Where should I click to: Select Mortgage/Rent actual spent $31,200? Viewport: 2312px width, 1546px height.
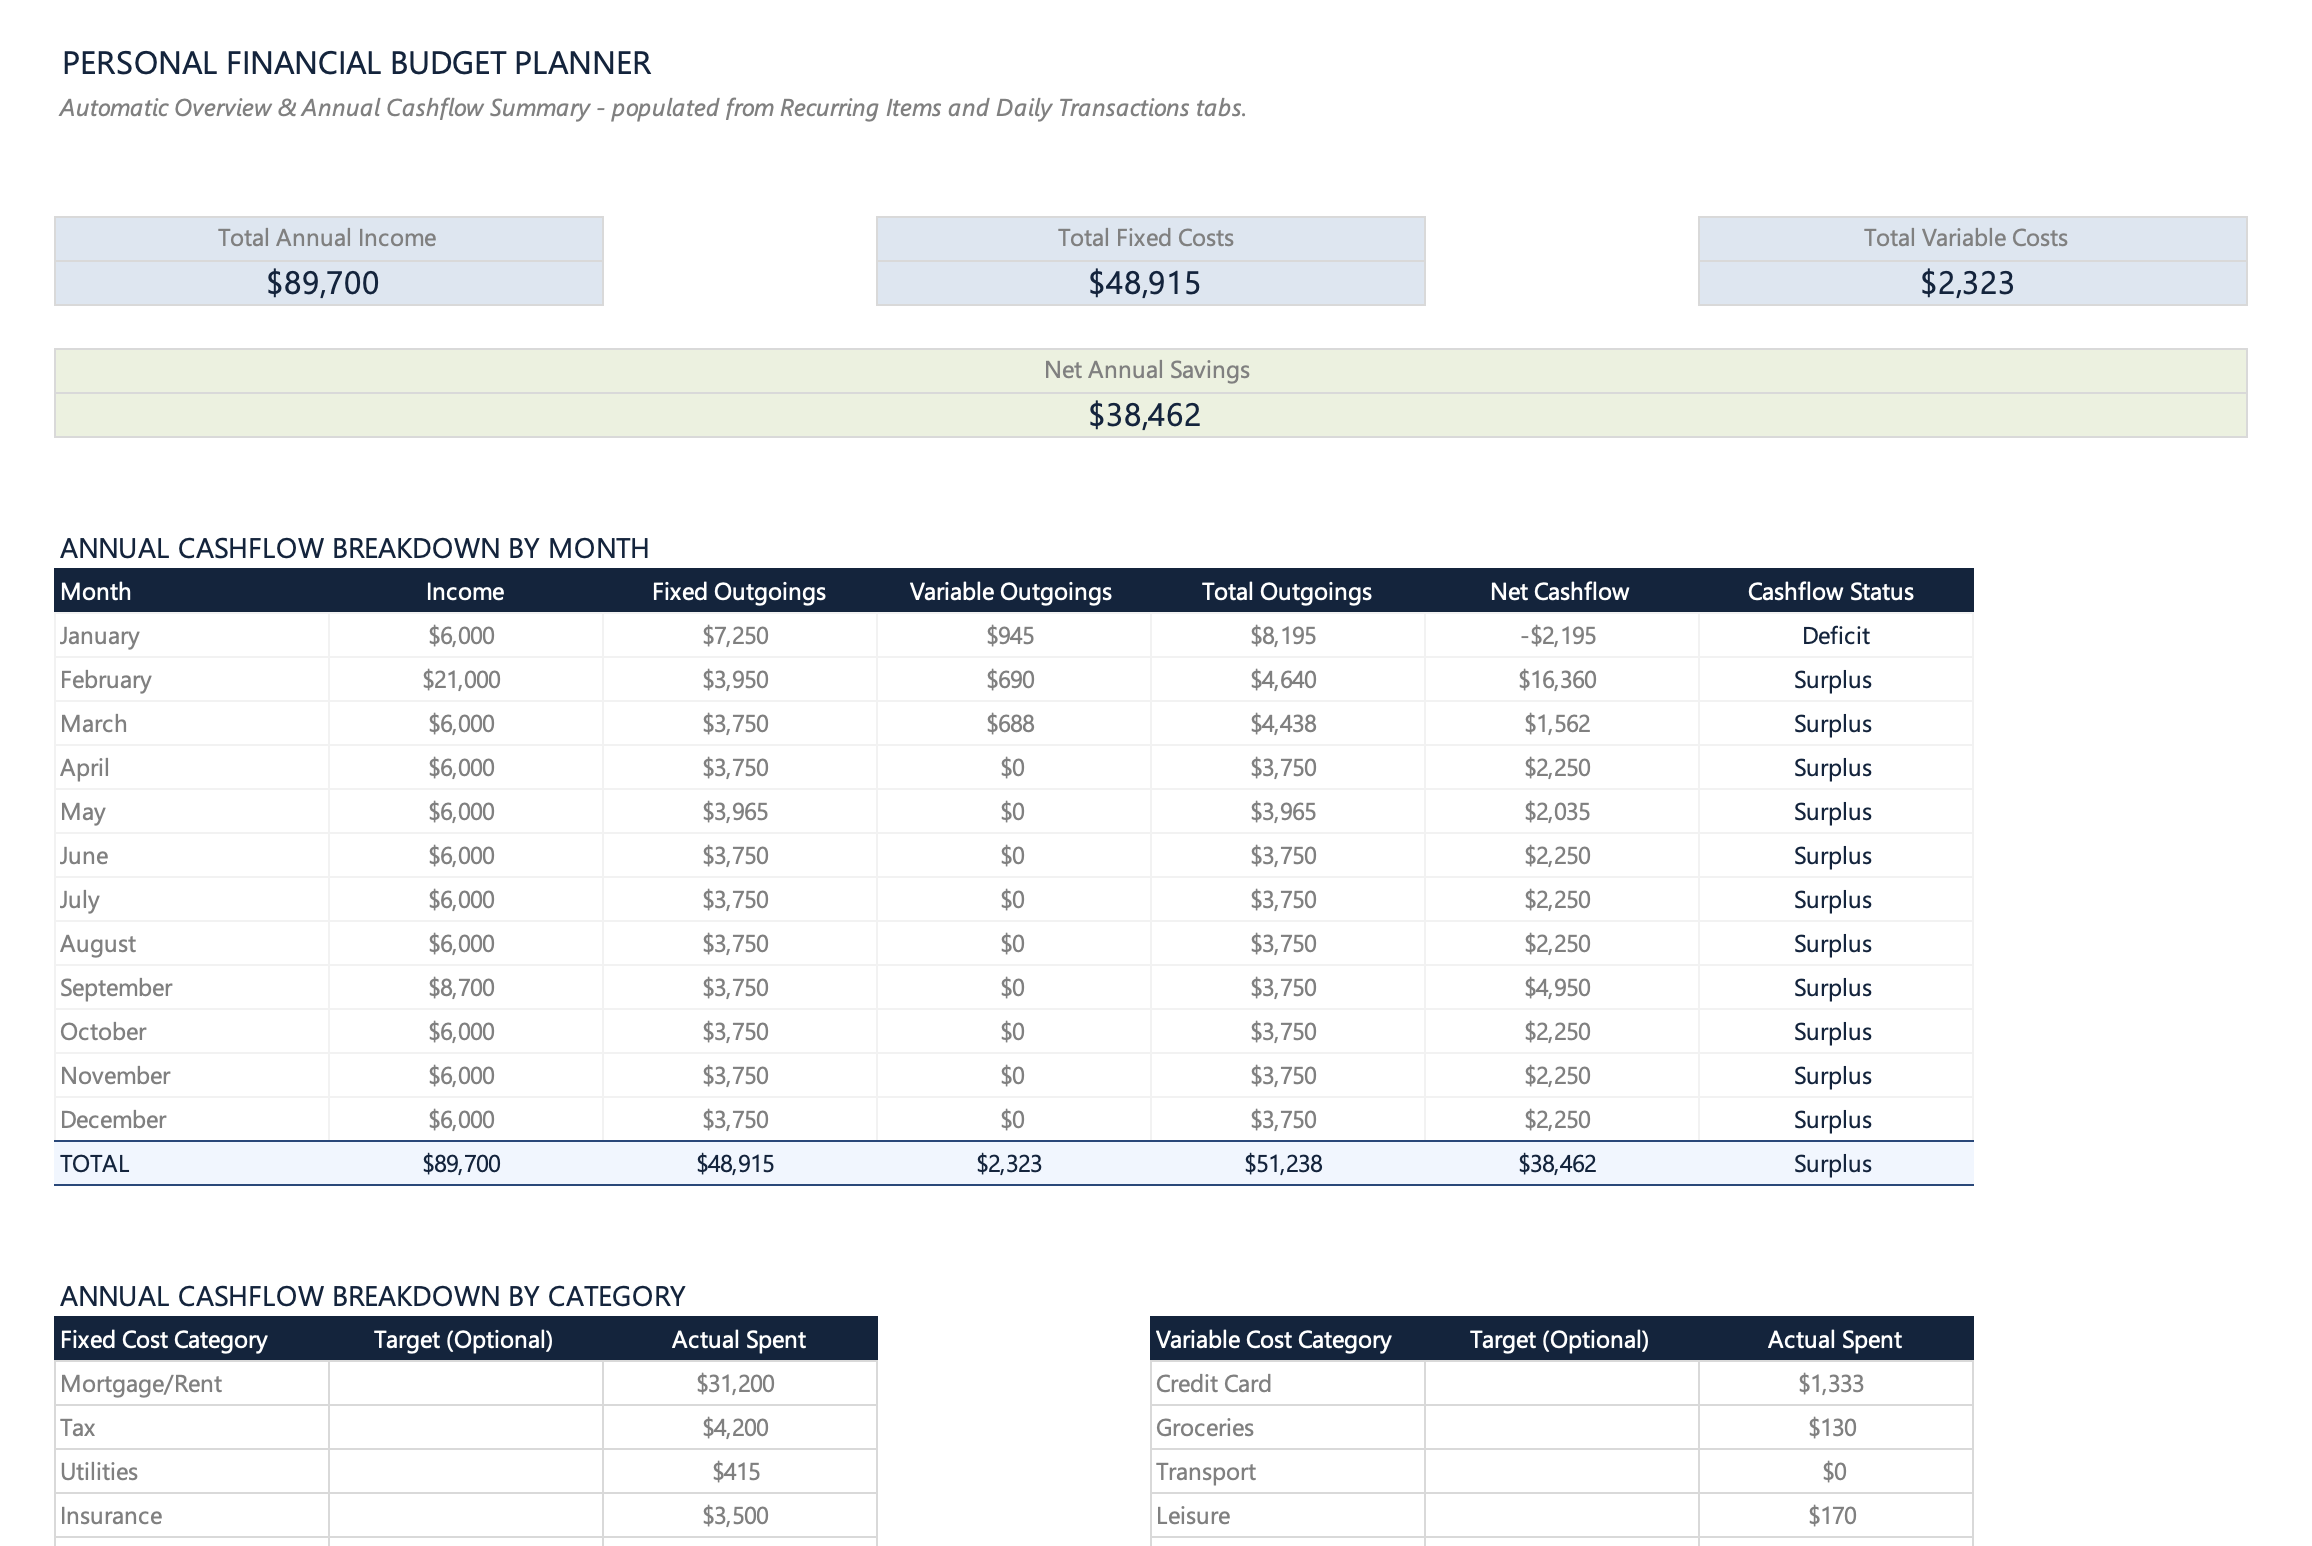(x=740, y=1384)
